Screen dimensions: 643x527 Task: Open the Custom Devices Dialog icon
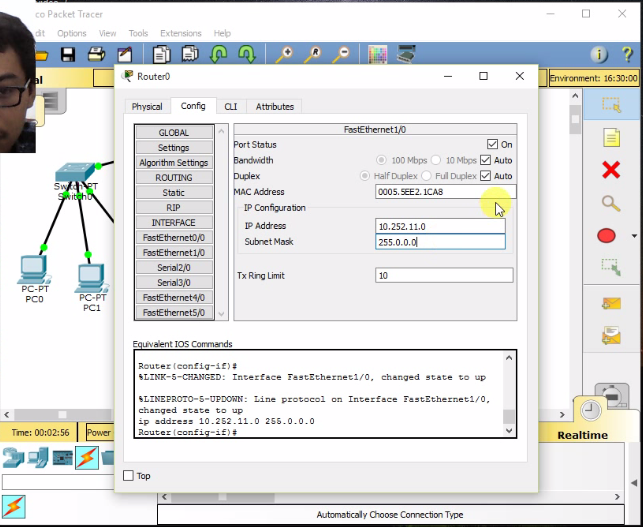pyautogui.click(x=406, y=54)
